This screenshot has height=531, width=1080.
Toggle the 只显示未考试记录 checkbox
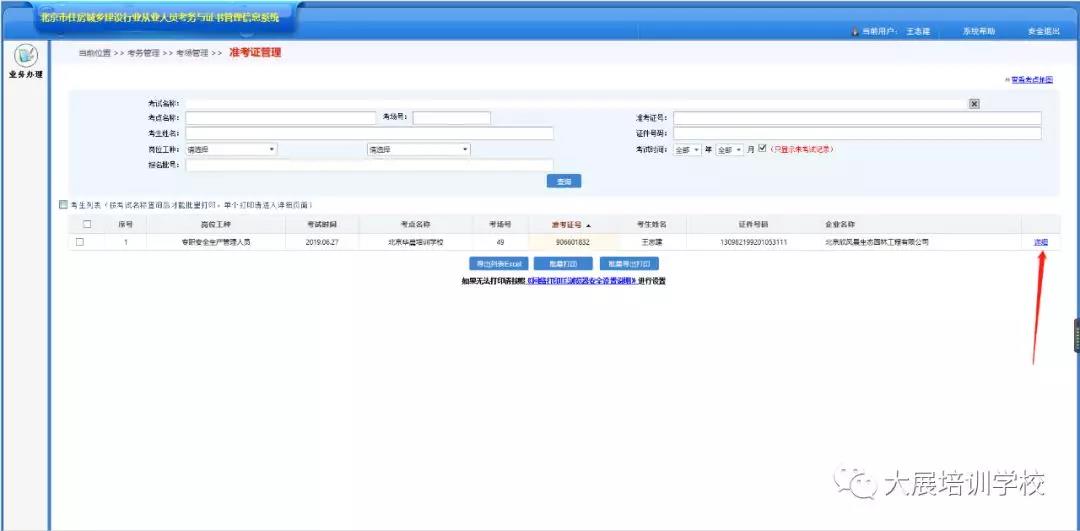pos(762,149)
